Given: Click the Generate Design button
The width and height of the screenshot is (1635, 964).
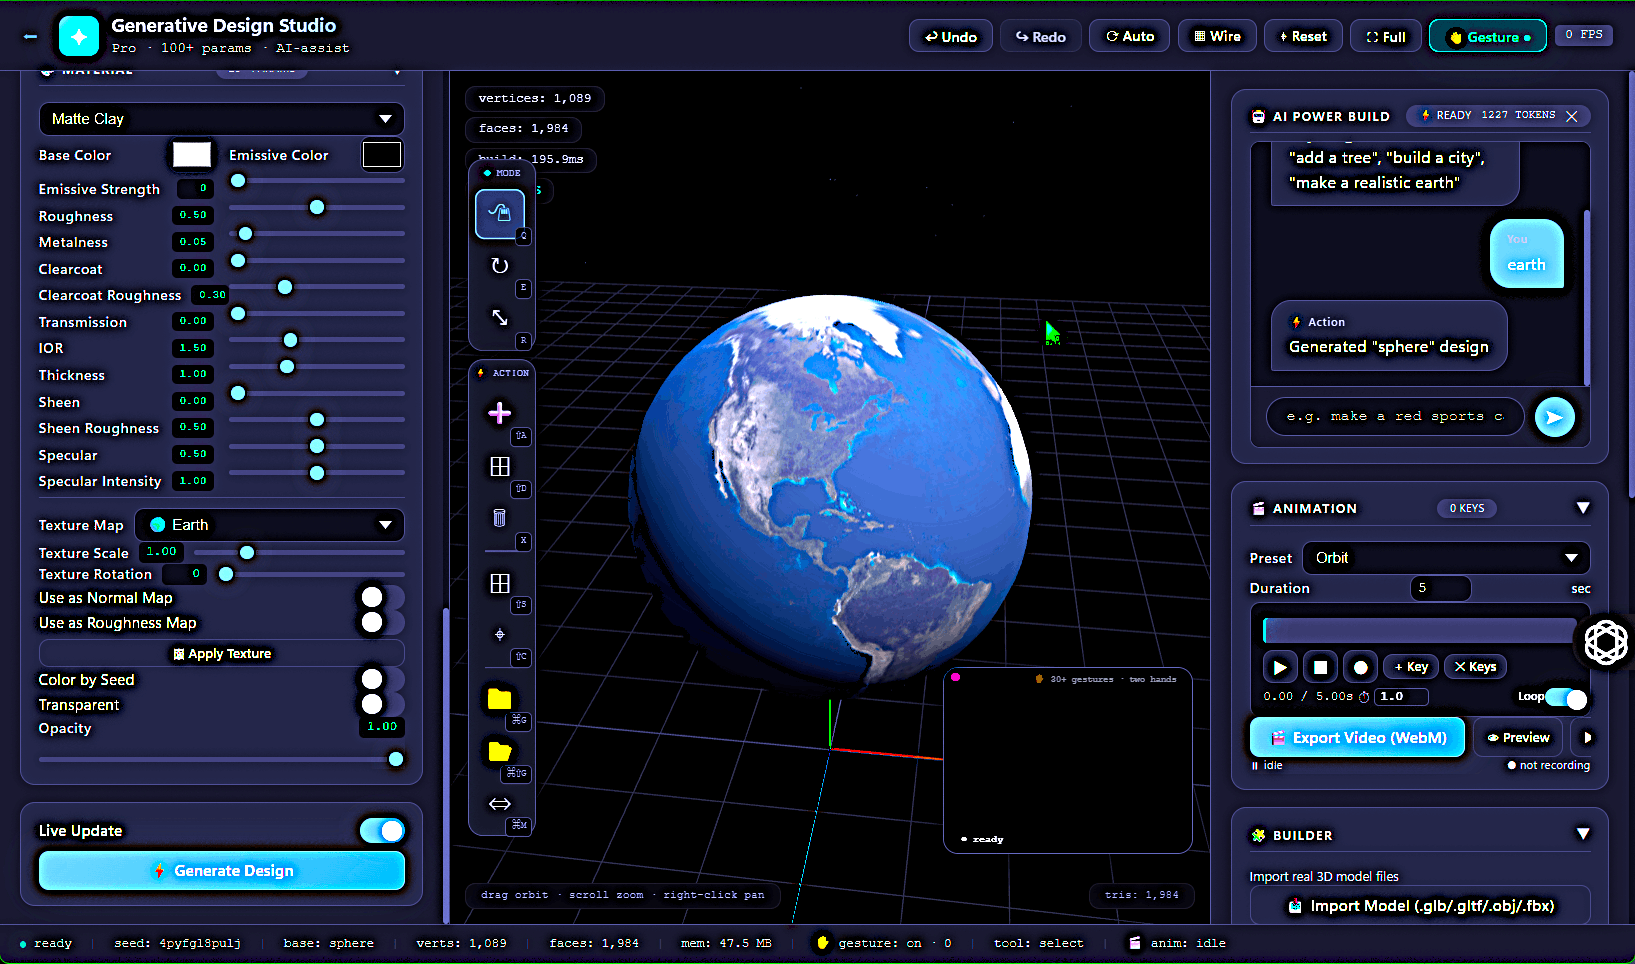Looking at the screenshot, I should click(x=222, y=871).
